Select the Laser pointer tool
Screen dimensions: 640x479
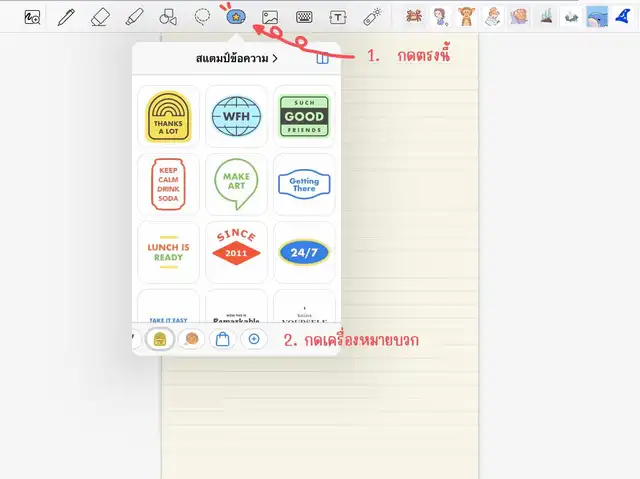[372, 17]
